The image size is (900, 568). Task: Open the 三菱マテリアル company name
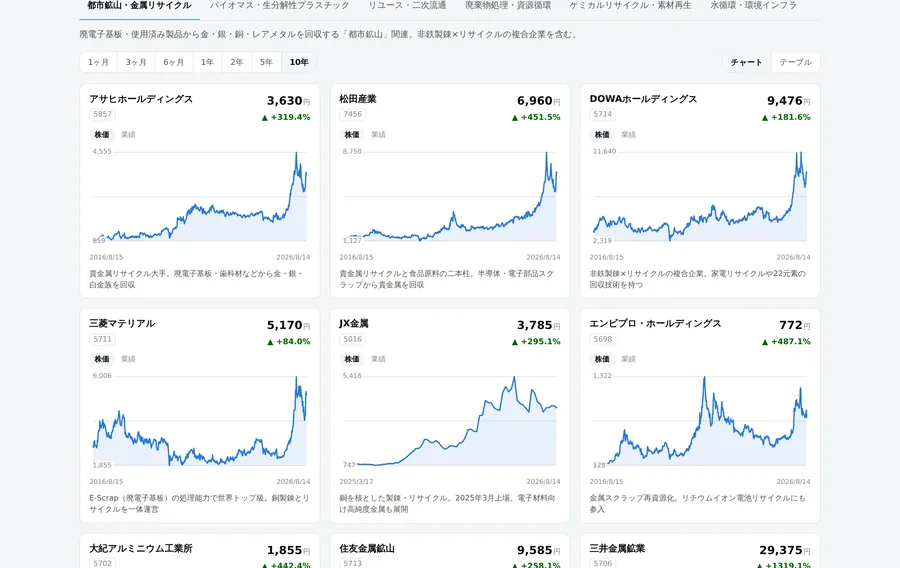tap(122, 323)
